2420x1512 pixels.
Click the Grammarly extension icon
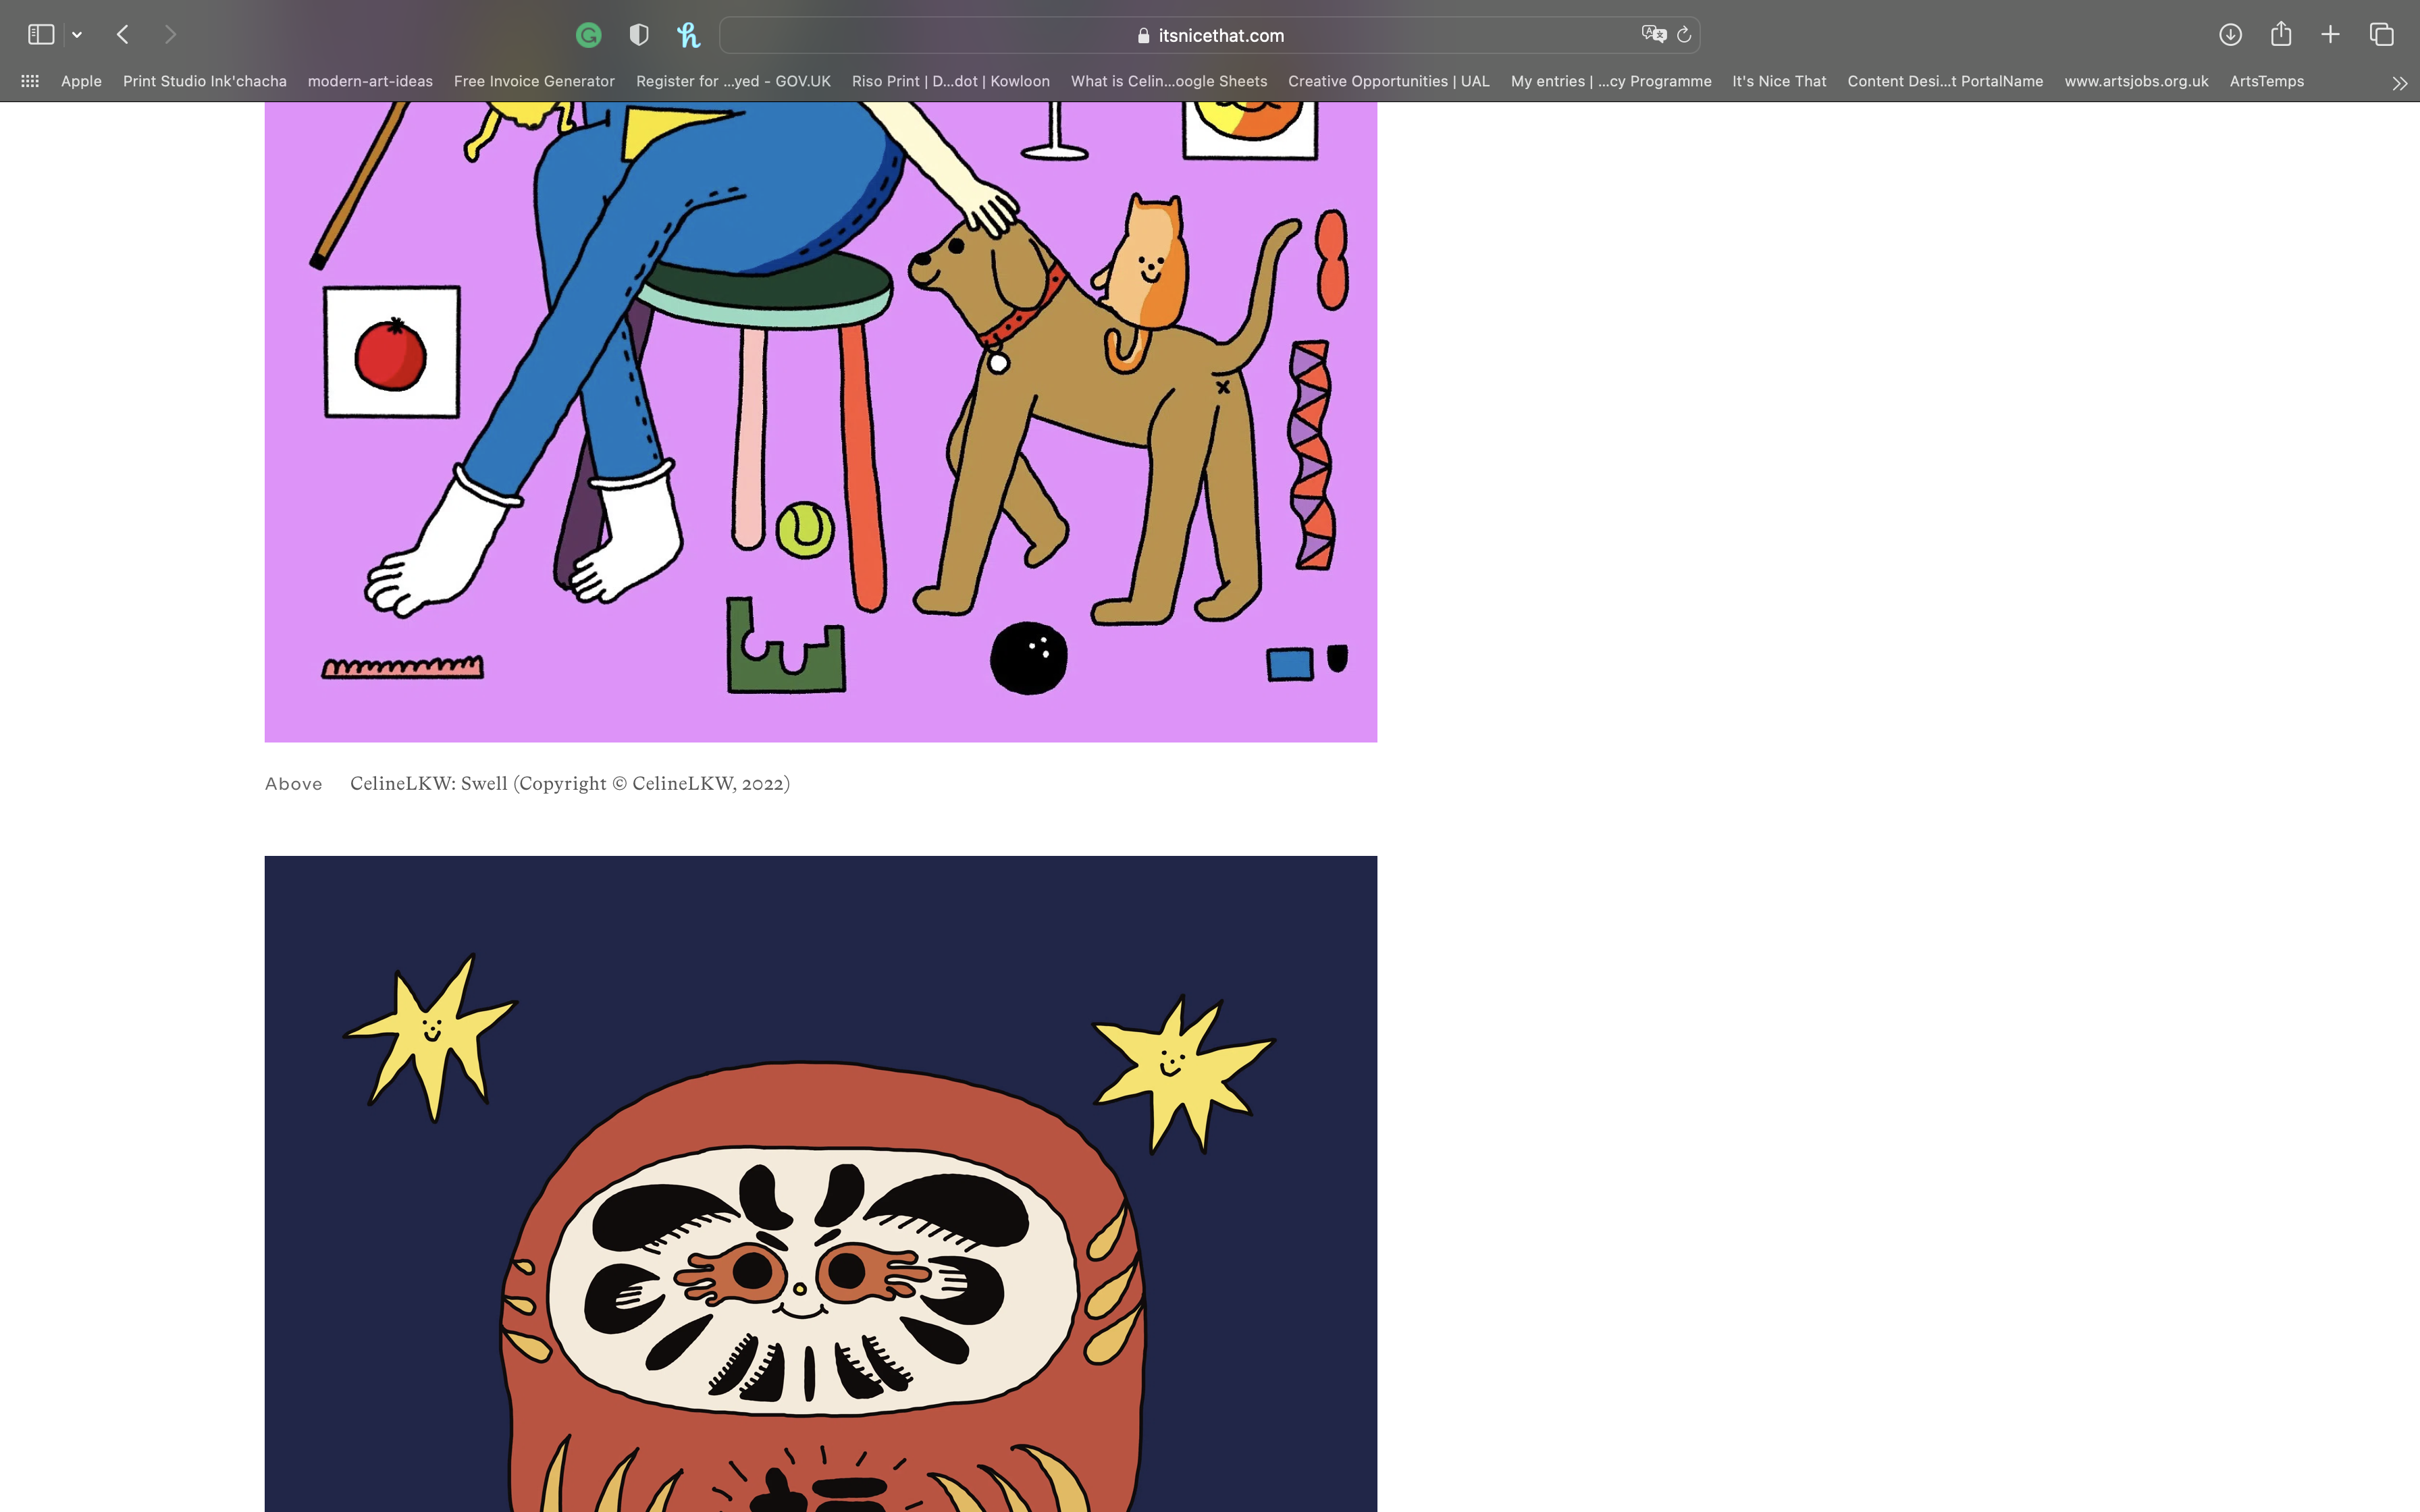[x=589, y=36]
